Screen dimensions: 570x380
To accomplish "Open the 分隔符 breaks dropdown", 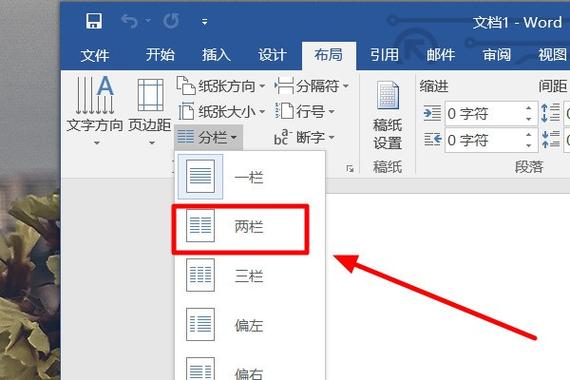I will click(312, 86).
